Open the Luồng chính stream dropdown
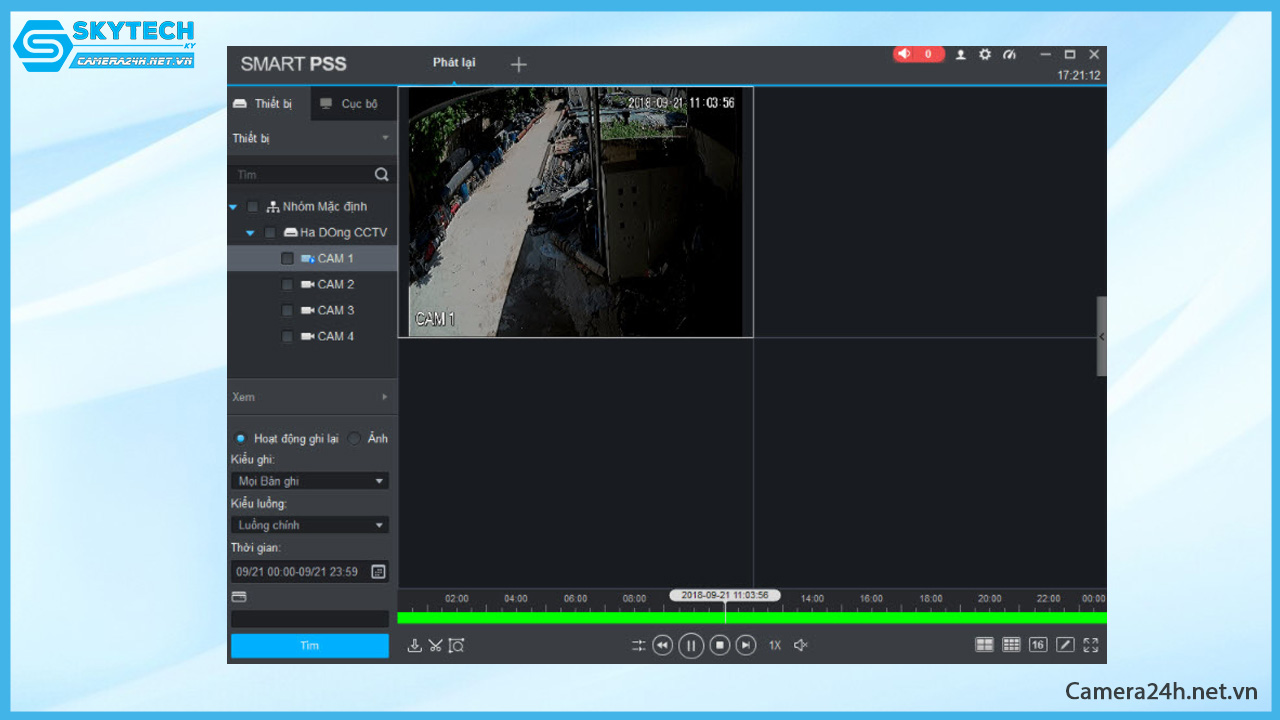Screen dimensions: 1280x720 (x=310, y=525)
